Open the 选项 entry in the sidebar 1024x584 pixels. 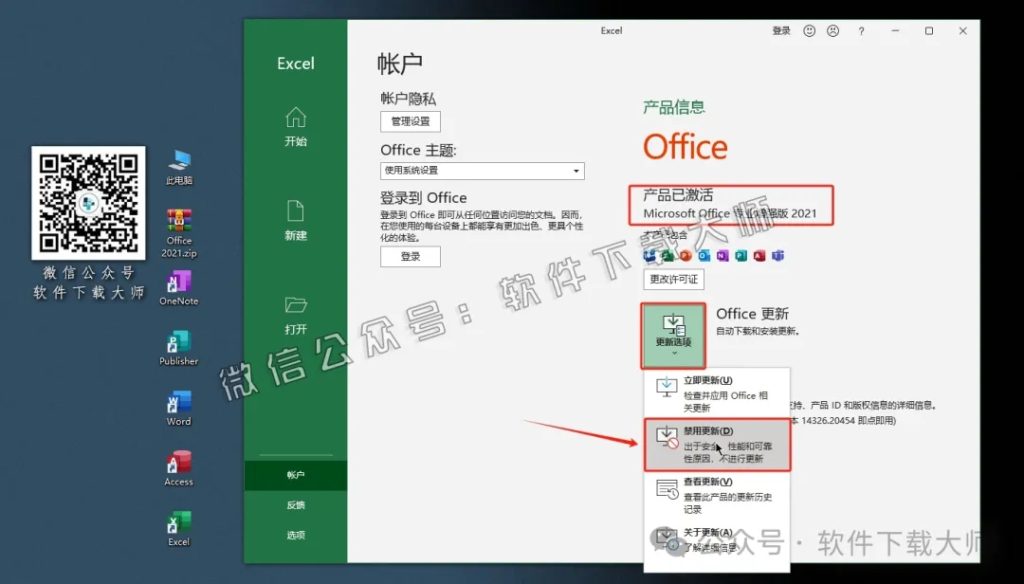[295, 535]
